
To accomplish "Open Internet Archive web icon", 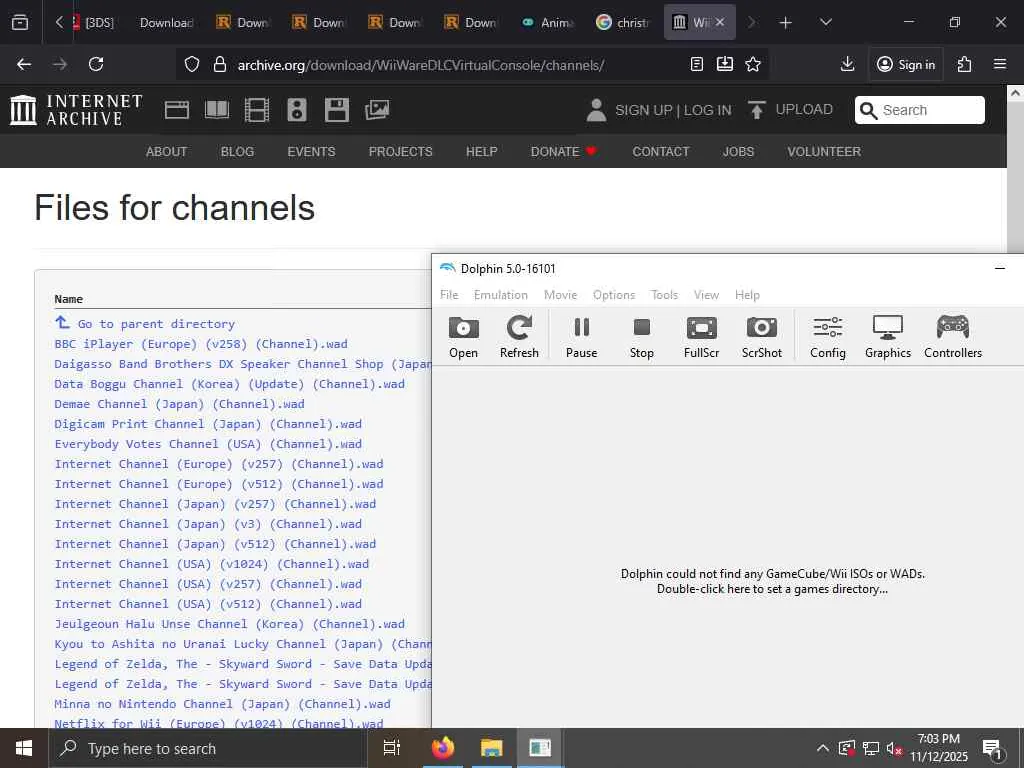I will coord(177,110).
